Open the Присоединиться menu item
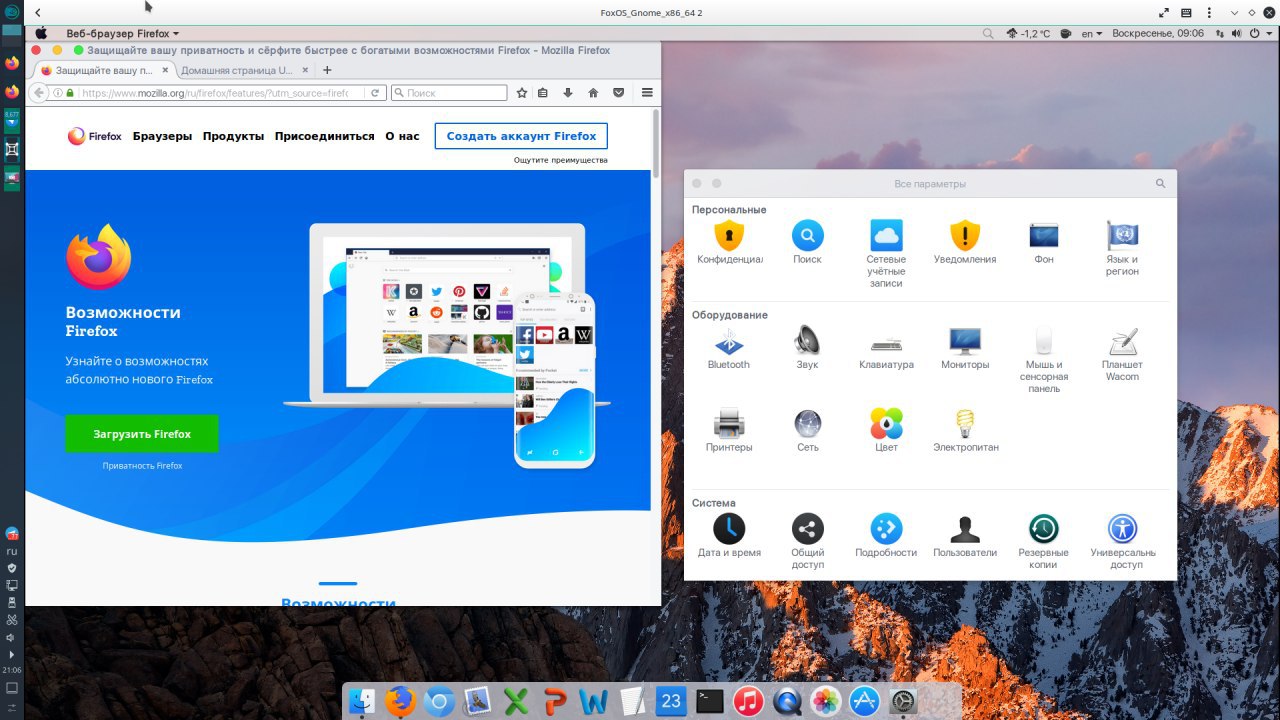 pos(324,136)
